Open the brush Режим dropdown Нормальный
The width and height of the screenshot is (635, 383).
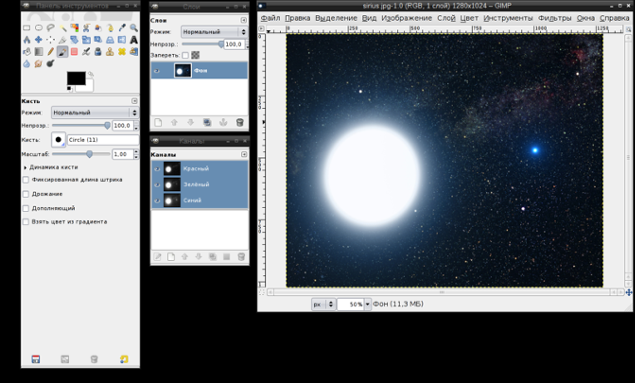(x=95, y=113)
